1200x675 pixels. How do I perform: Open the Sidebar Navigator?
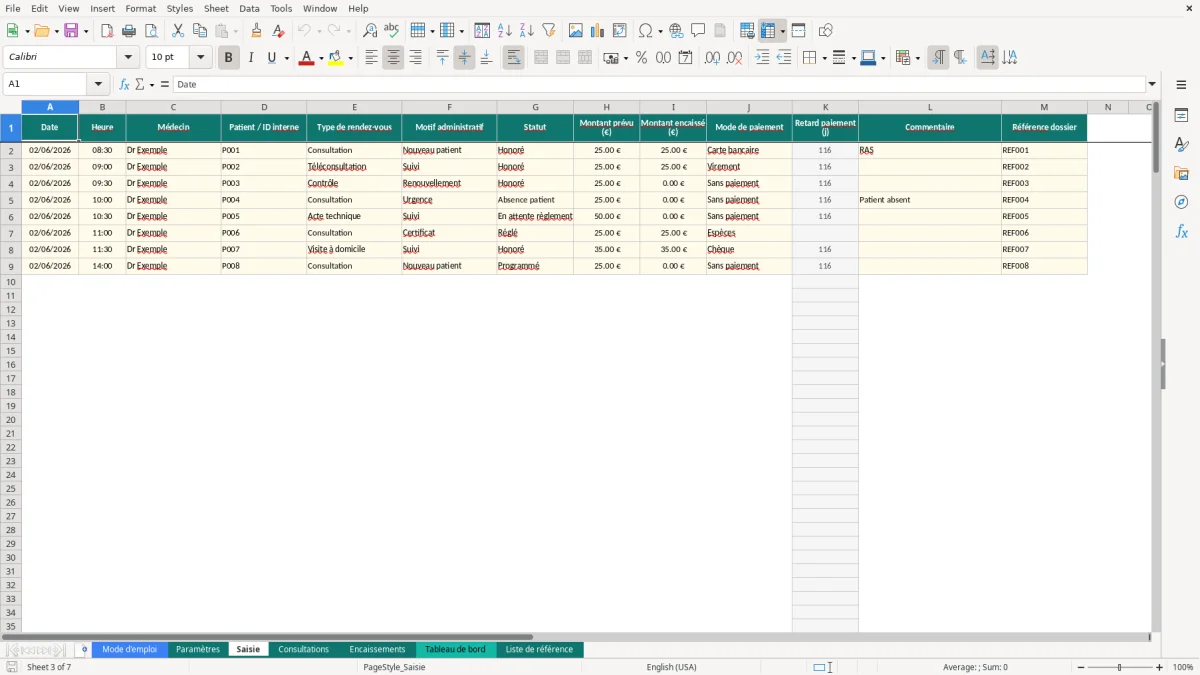(1181, 202)
